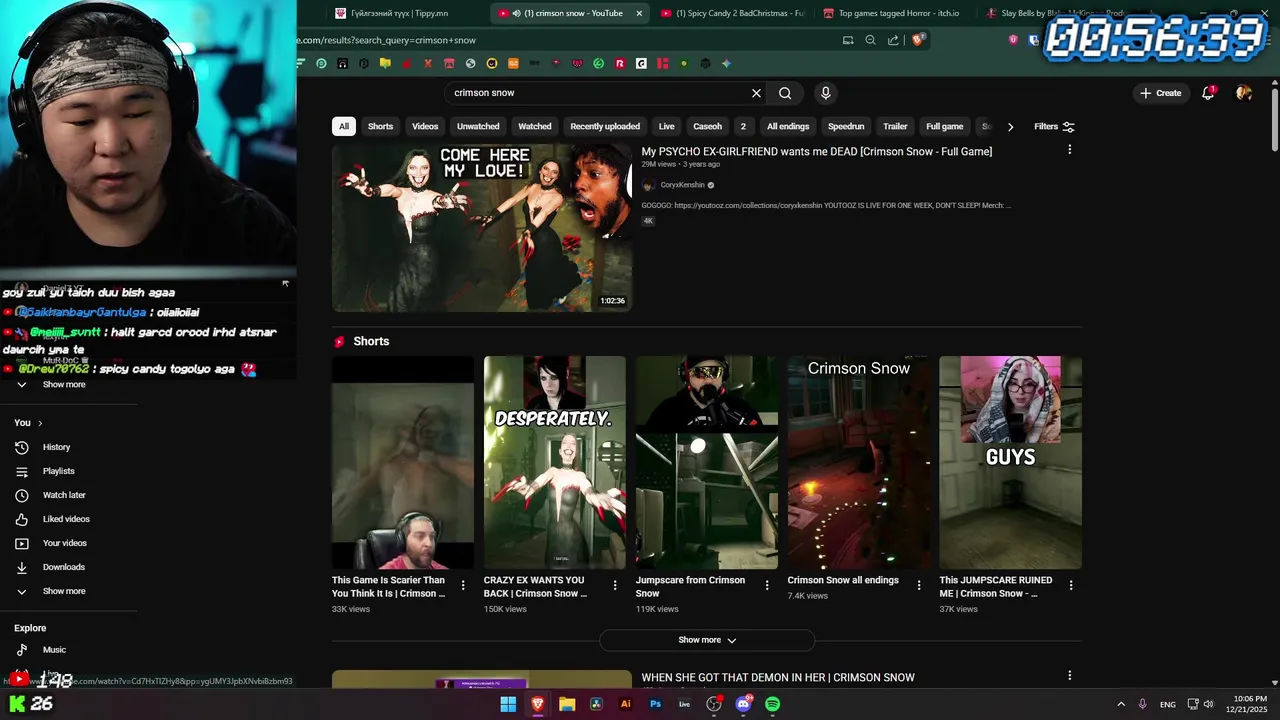This screenshot has width=1280, height=720.
Task: Open Music under Explore
Action: (x=54, y=650)
